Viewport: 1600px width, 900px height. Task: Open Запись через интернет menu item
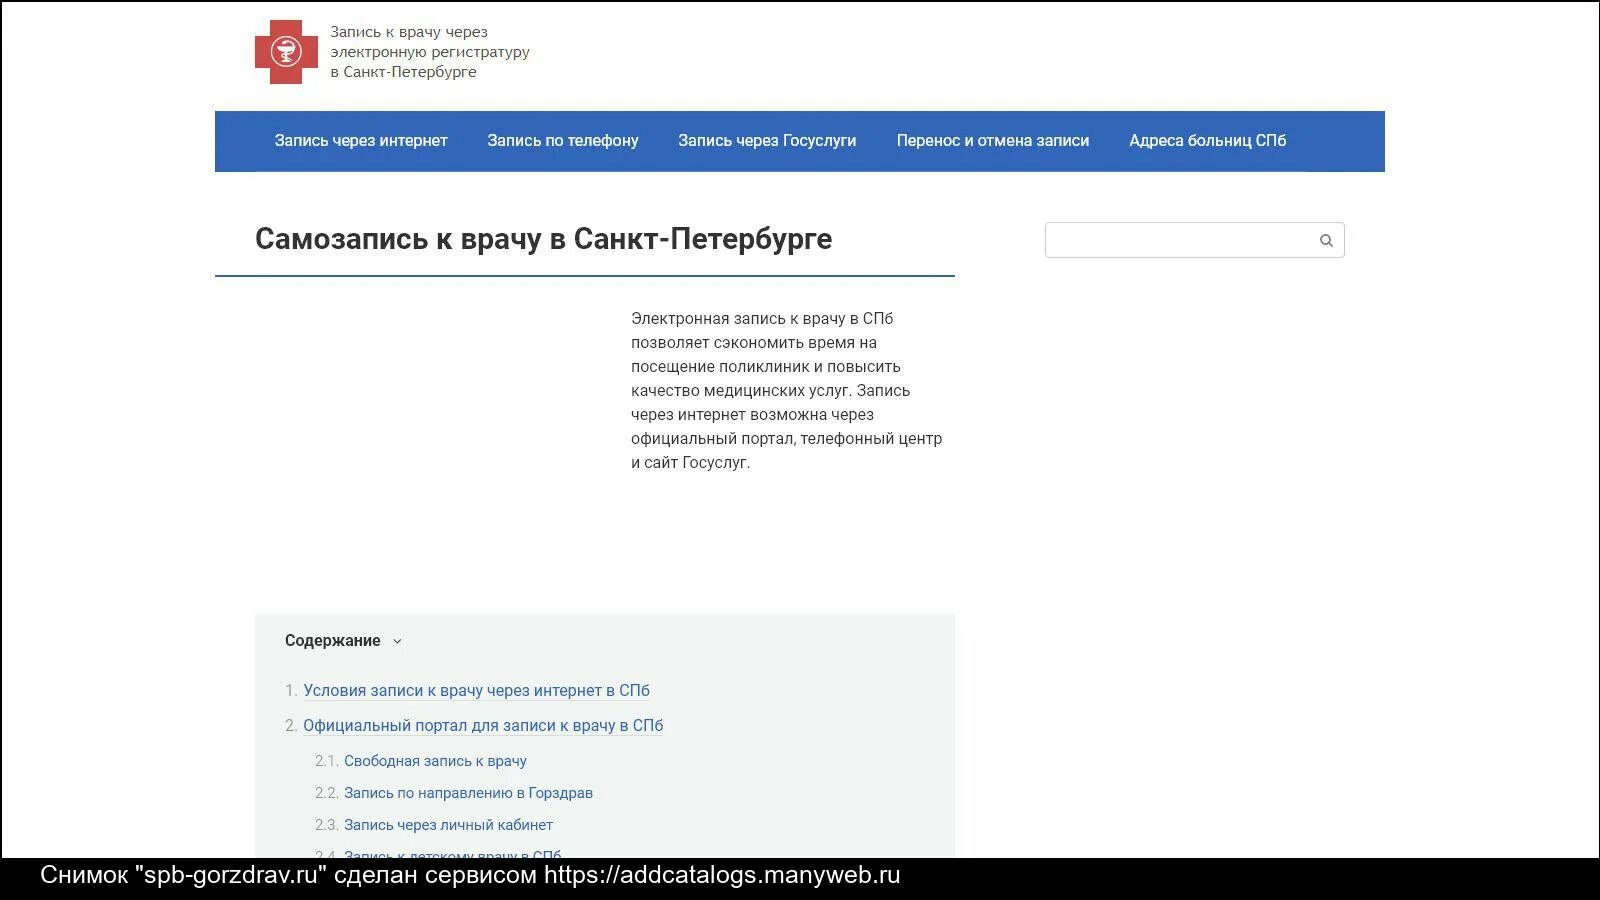pyautogui.click(x=361, y=141)
